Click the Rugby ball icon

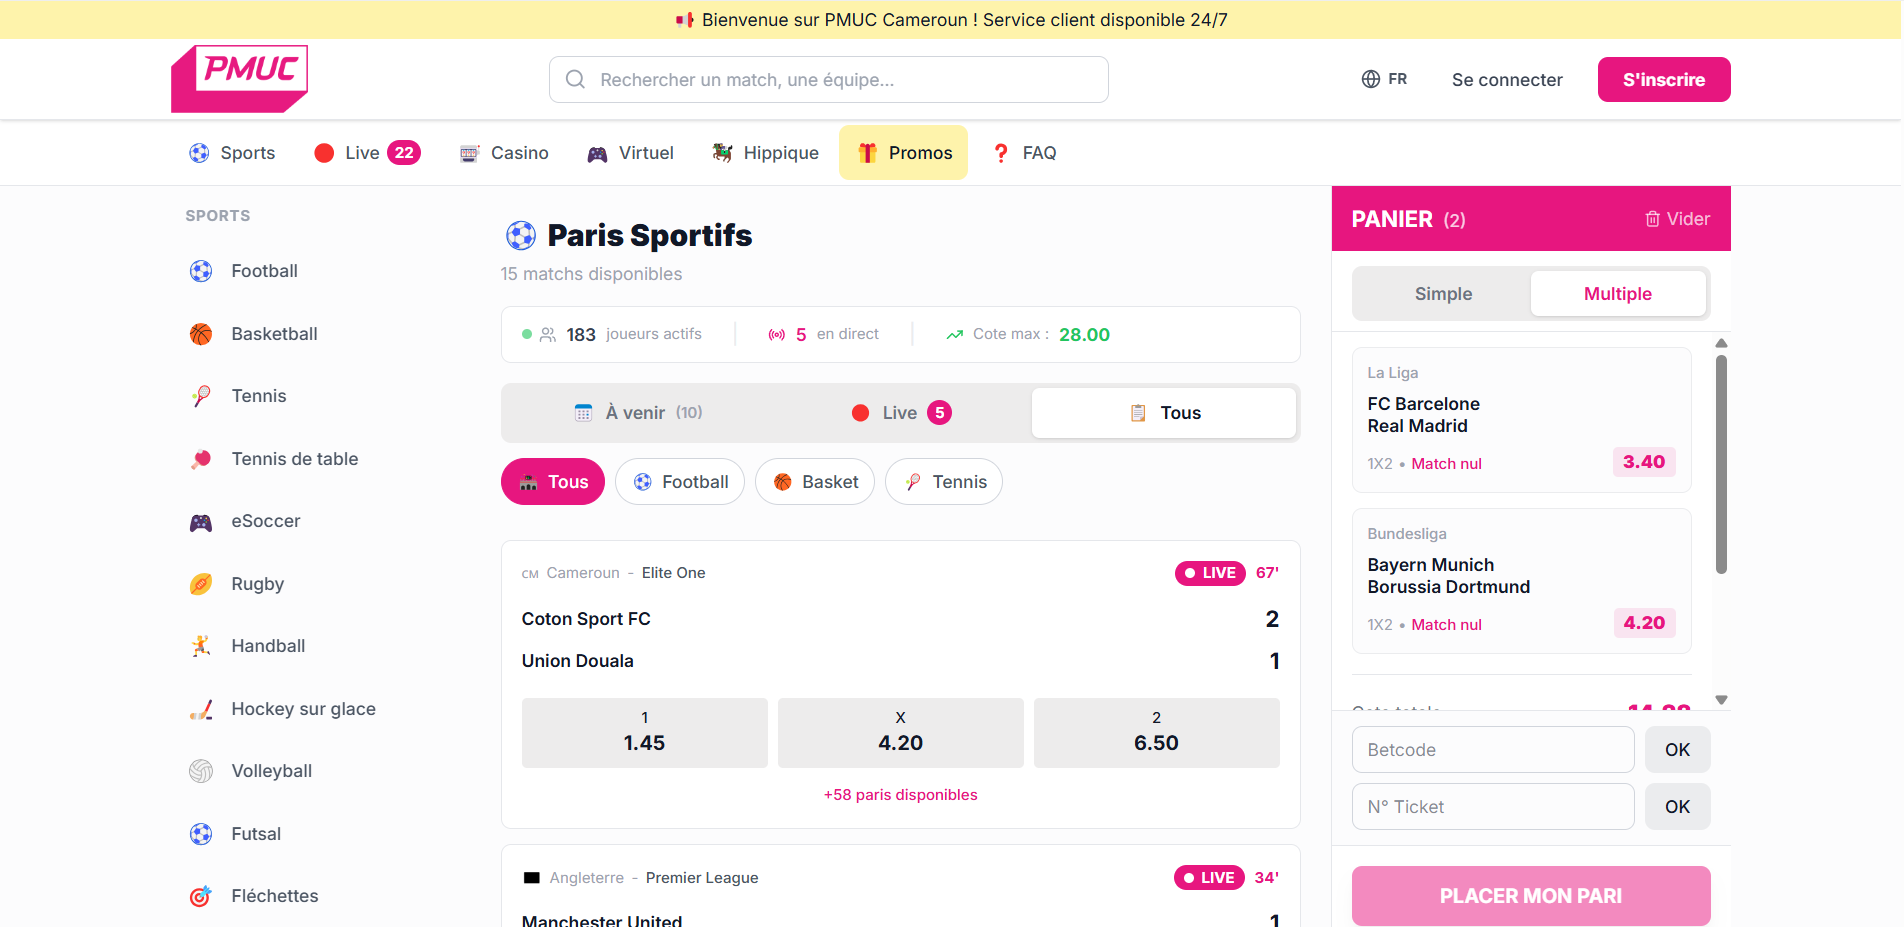click(x=201, y=584)
